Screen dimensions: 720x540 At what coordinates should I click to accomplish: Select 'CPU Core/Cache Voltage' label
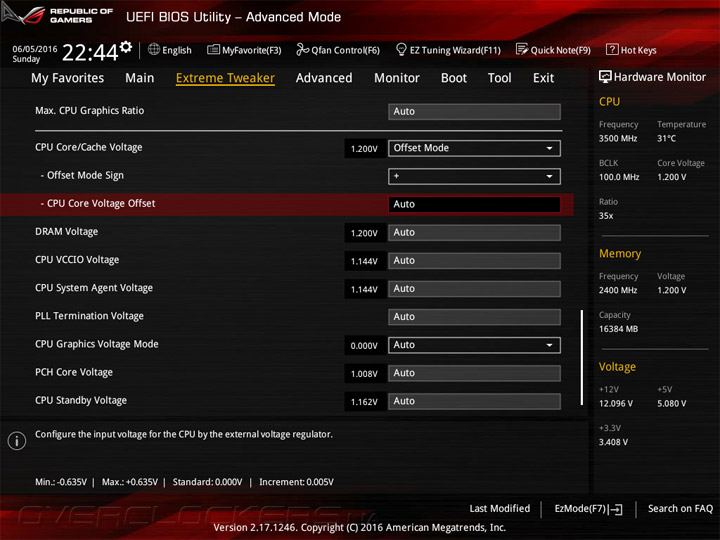[x=89, y=147]
